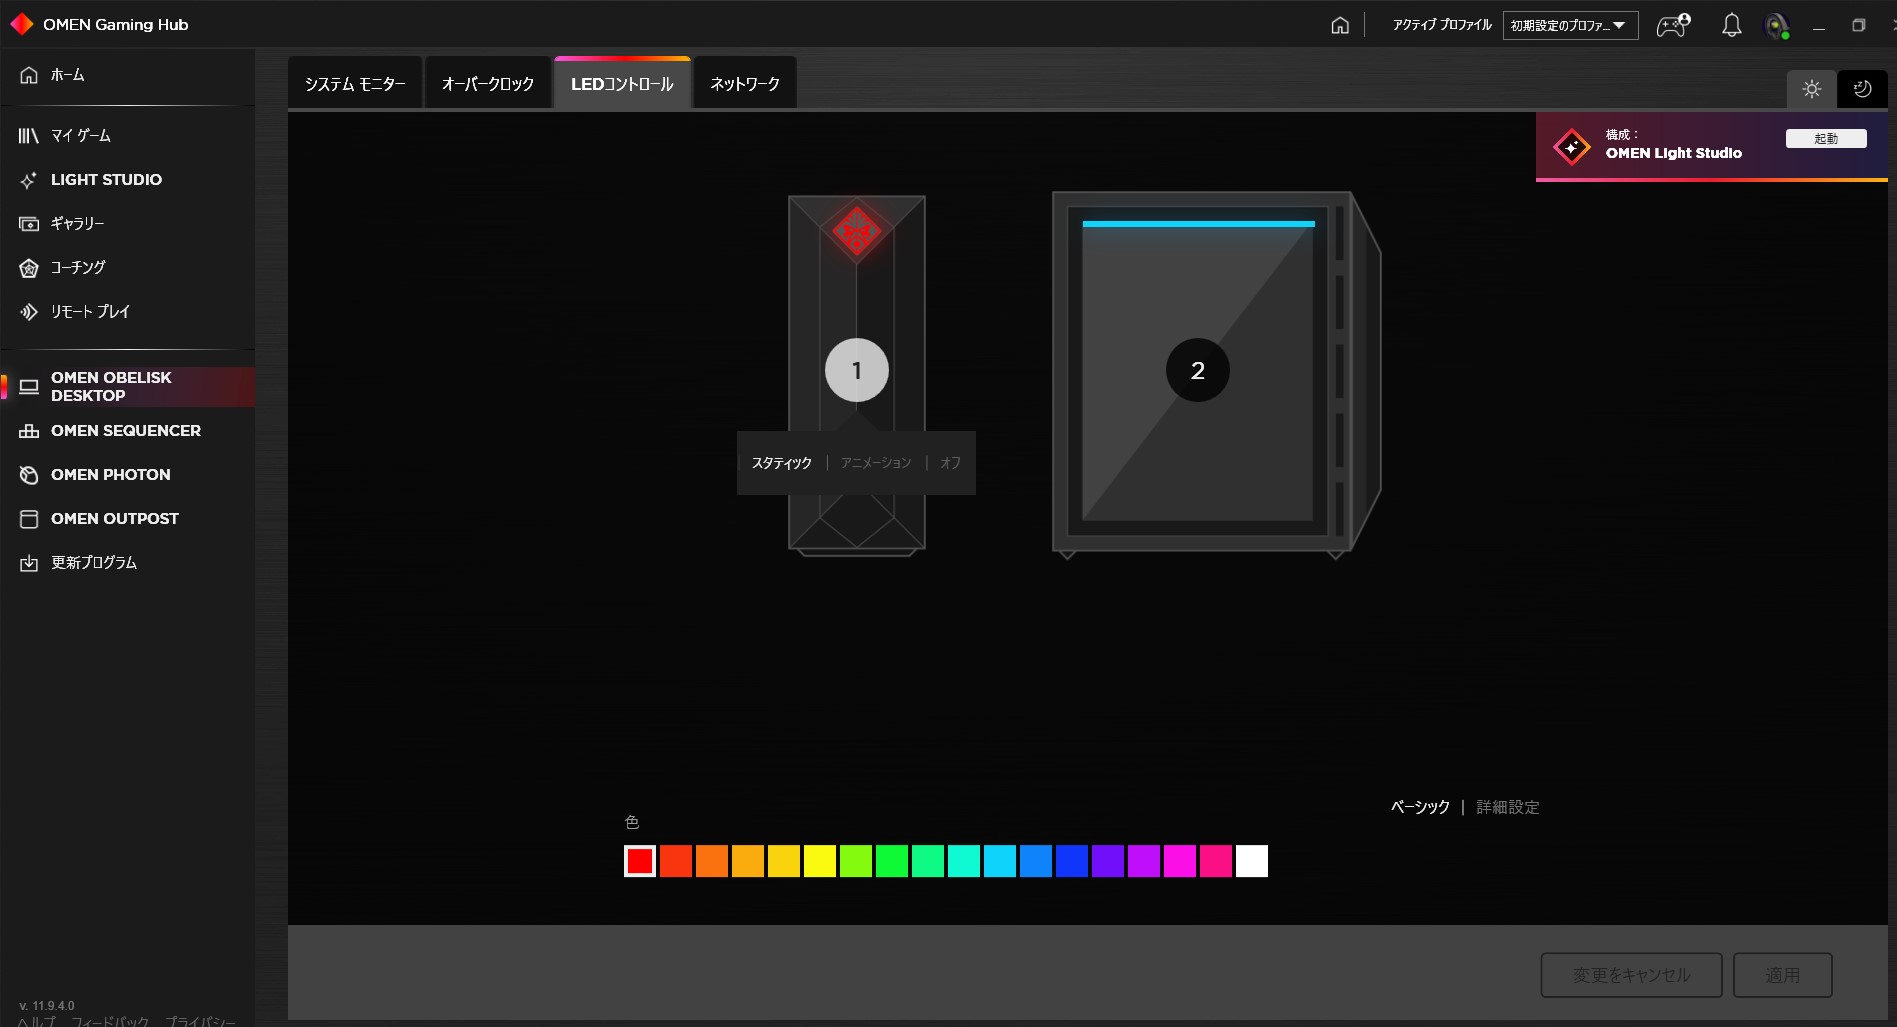Click the 適用 button
This screenshot has height=1027, width=1897.
point(1781,975)
